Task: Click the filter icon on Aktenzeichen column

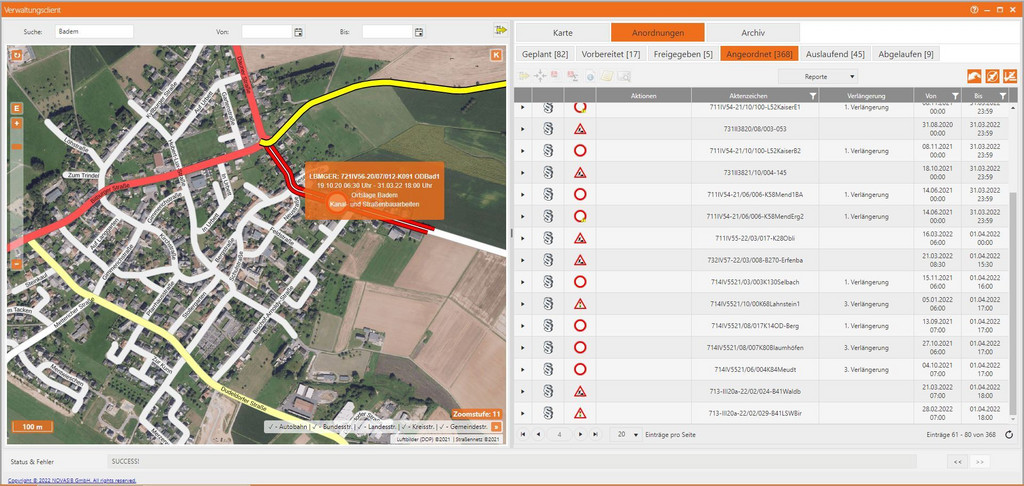Action: click(812, 96)
